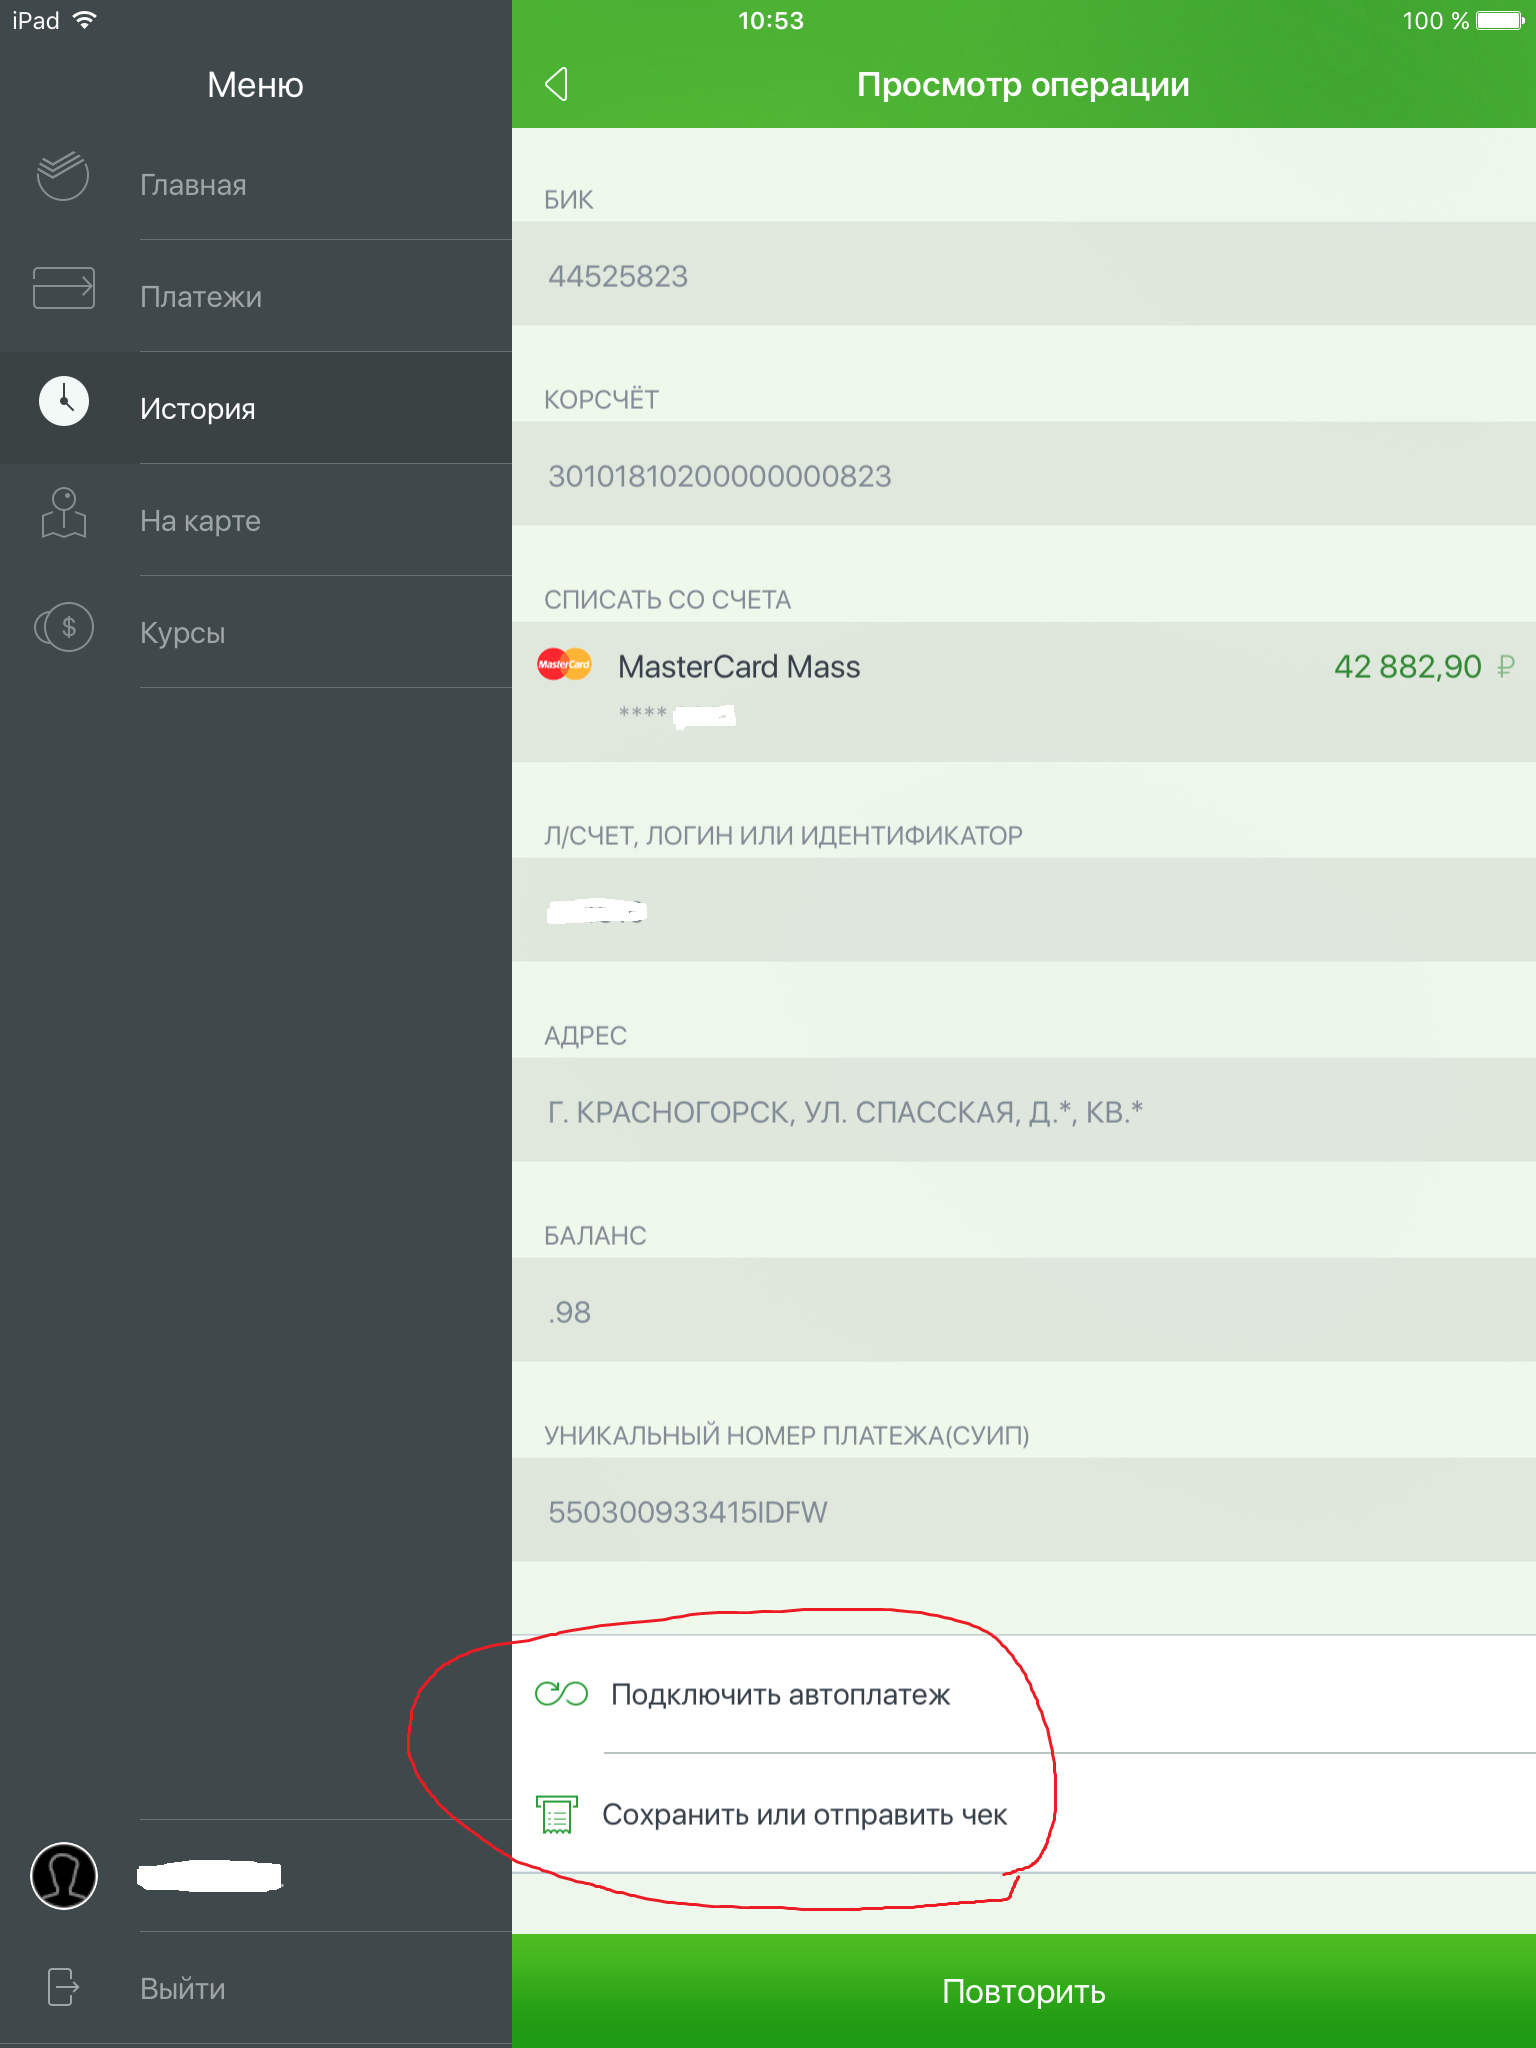Click the logout door icon
The height and width of the screenshot is (2048, 1536).
click(x=63, y=1987)
